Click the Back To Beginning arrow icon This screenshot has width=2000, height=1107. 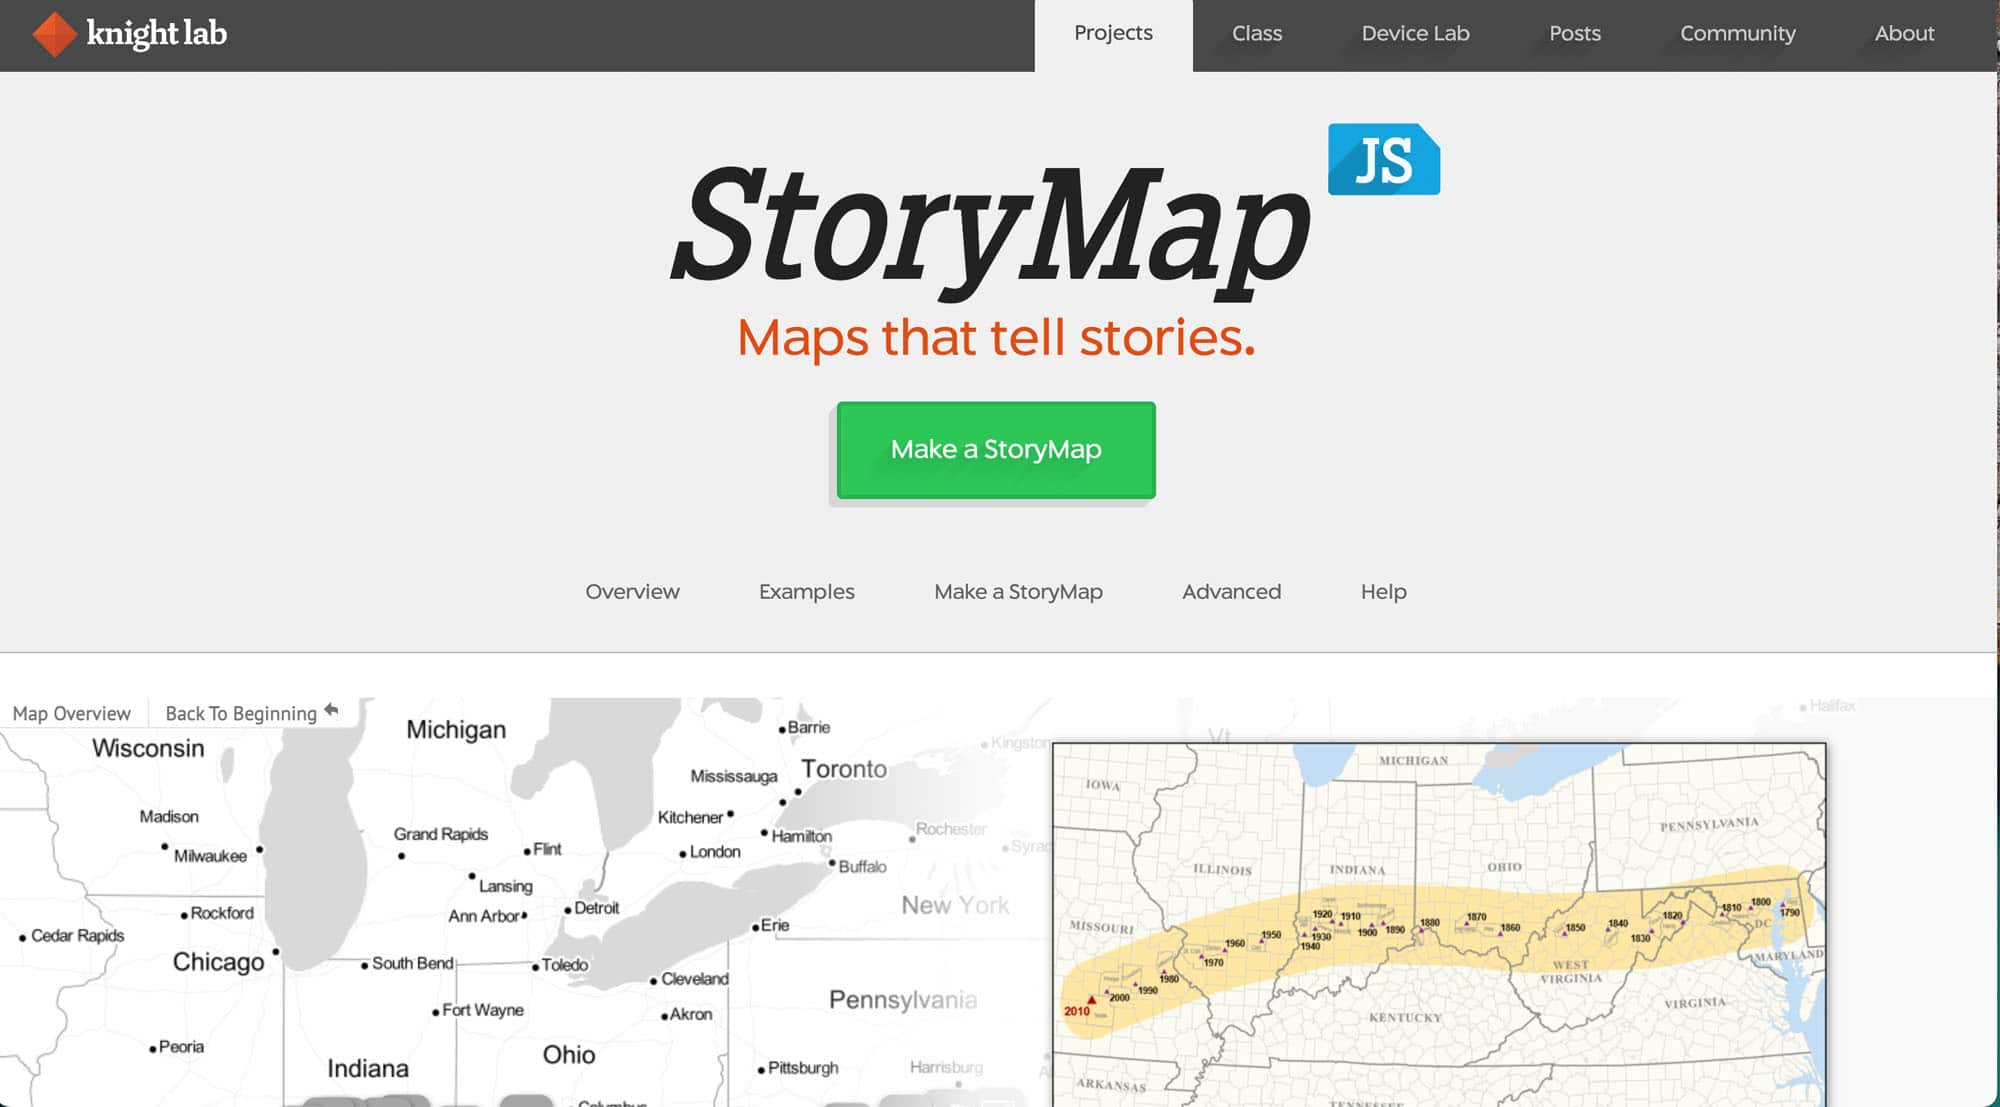332,711
